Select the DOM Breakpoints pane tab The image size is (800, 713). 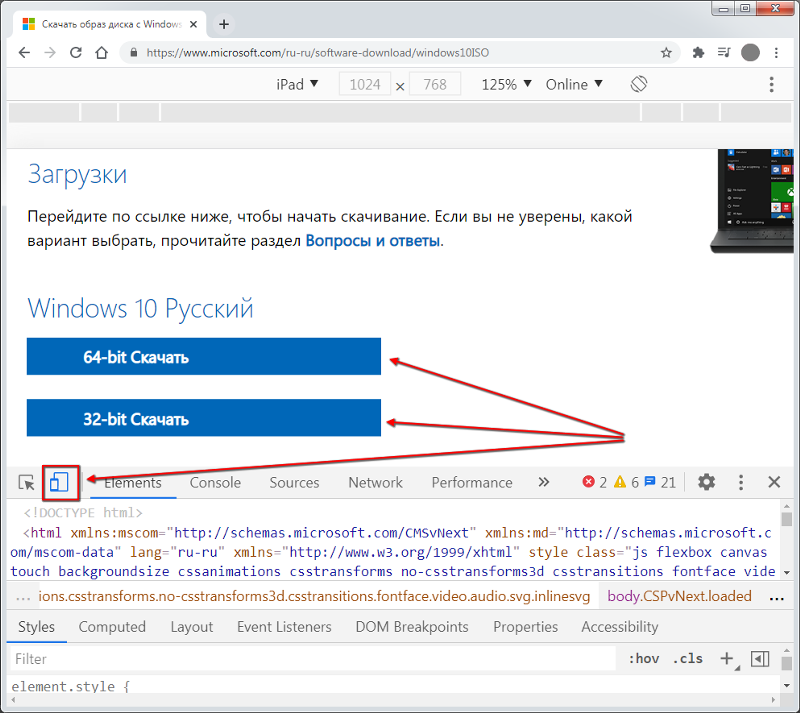pos(412,627)
